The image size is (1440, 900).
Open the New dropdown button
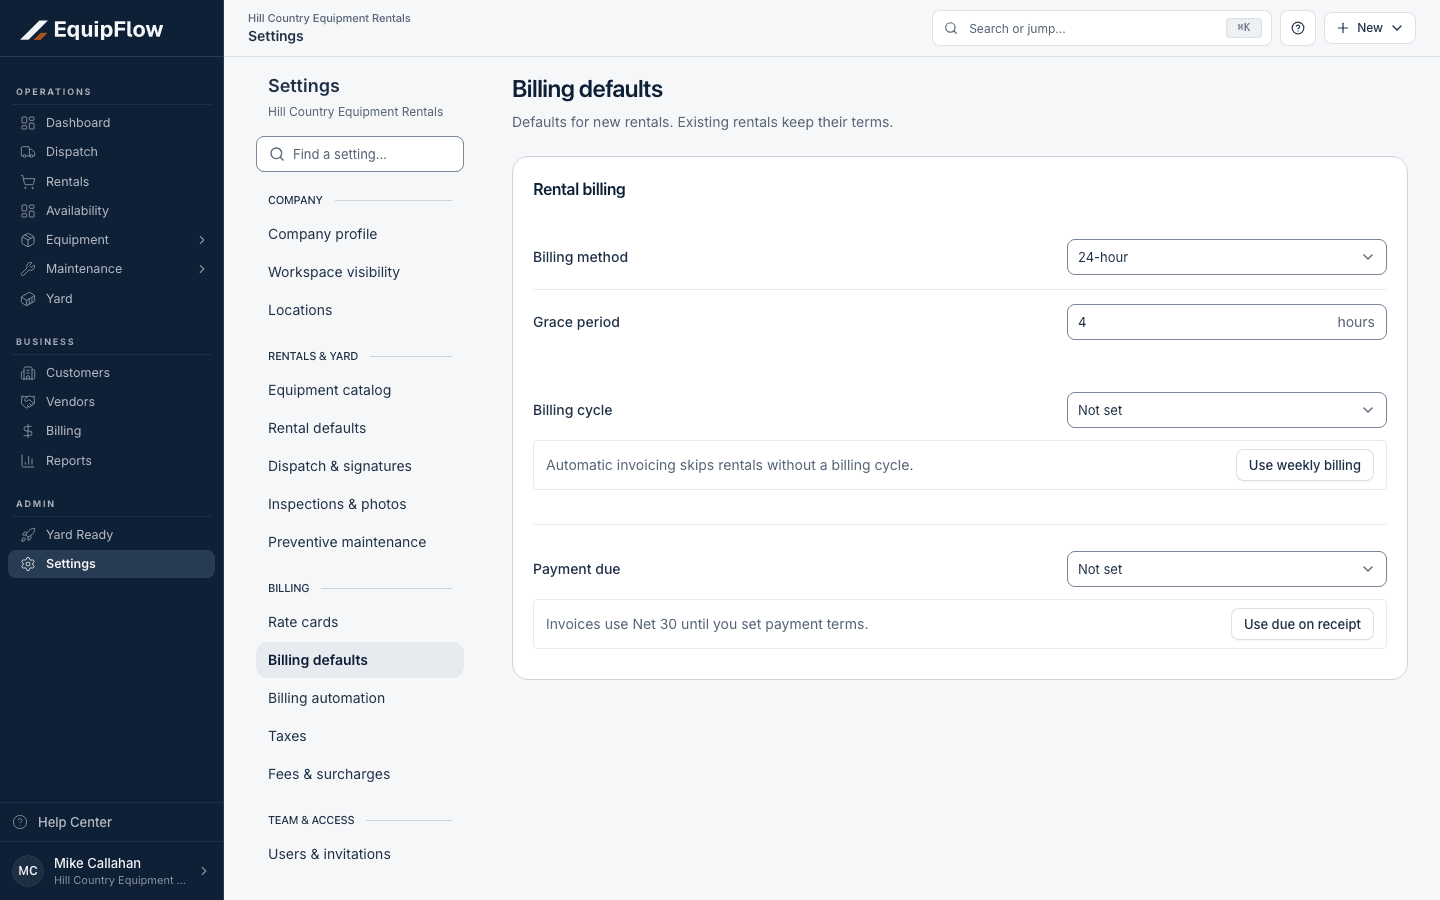[1370, 28]
